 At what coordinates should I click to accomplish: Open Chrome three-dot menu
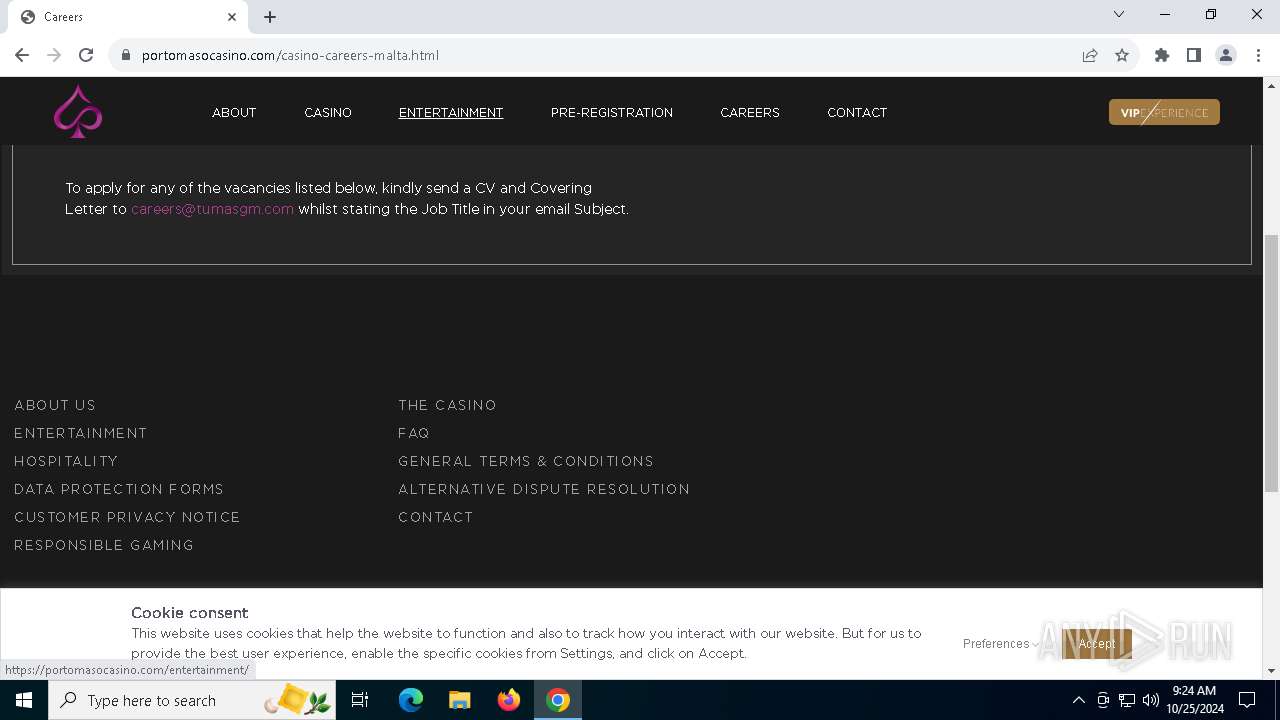(x=1258, y=55)
